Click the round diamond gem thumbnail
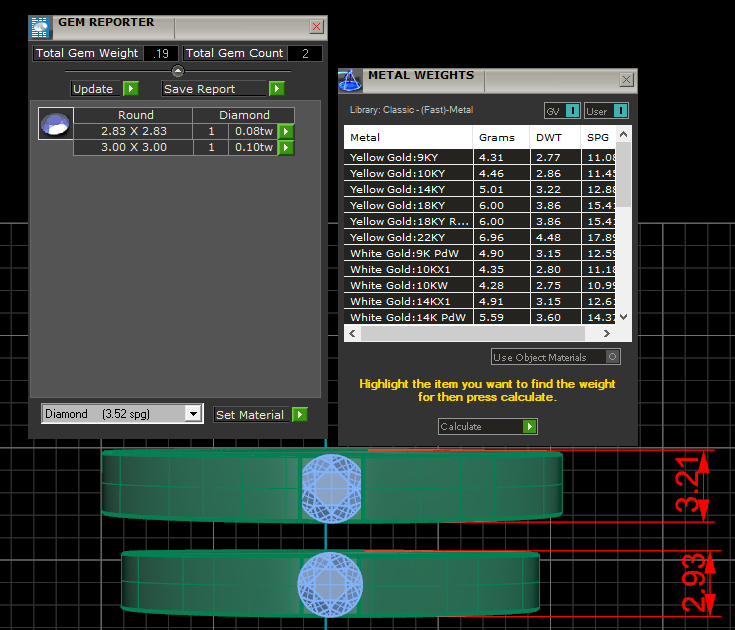The image size is (735, 630). click(55, 124)
